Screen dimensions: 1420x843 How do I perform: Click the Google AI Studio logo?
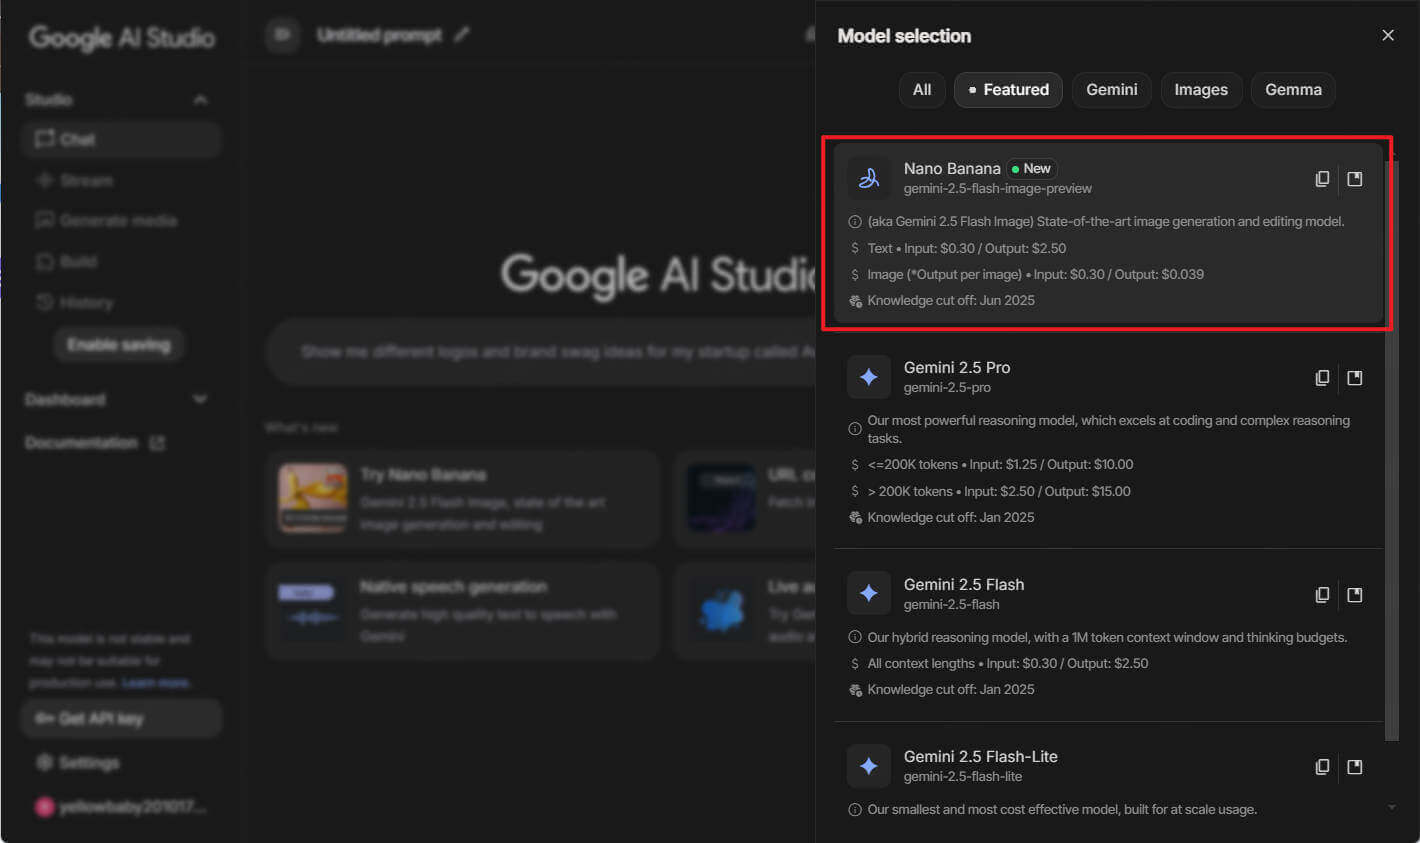tap(121, 38)
